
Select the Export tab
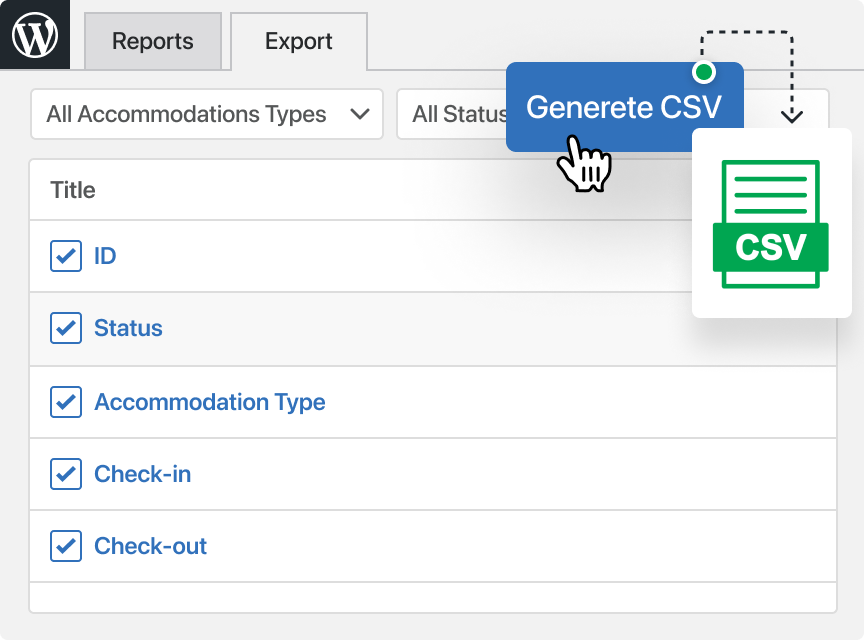coord(299,42)
